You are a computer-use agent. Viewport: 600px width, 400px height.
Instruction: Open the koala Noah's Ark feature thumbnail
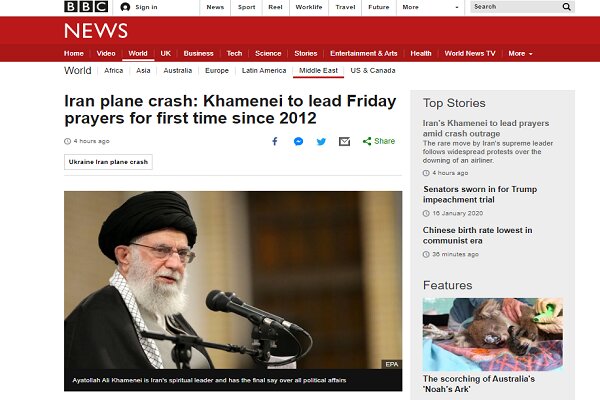point(493,335)
